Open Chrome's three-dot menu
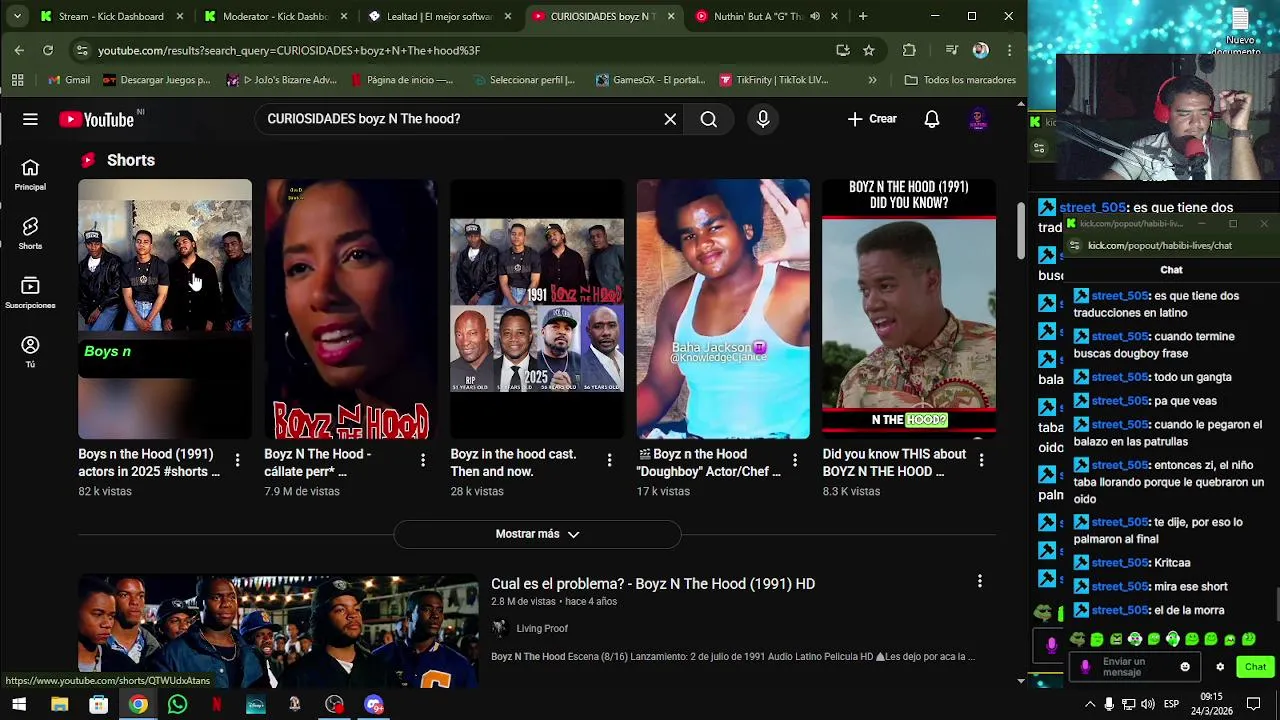The width and height of the screenshot is (1280, 720). tap(1009, 50)
